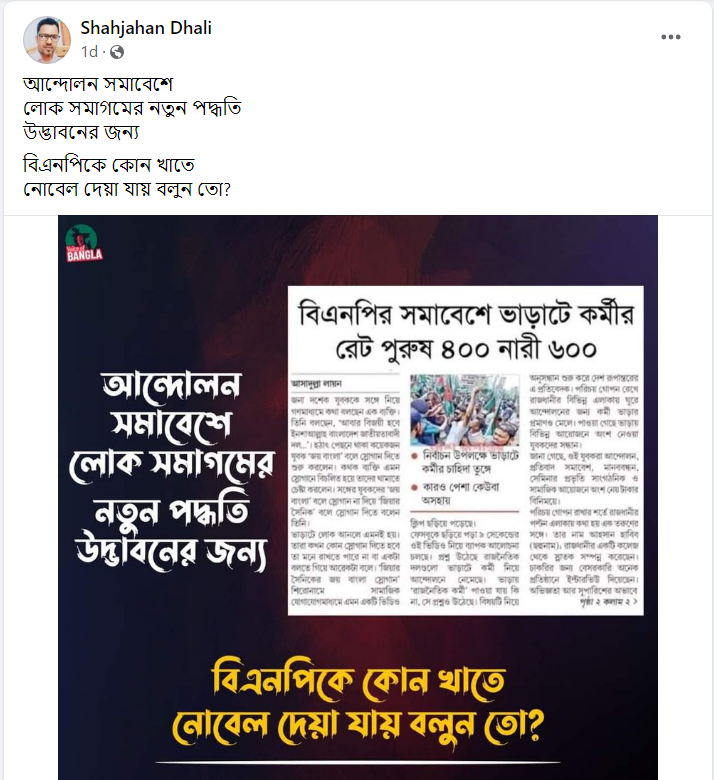Open the post's main image
Screen dimensions: 714x780
point(358,497)
